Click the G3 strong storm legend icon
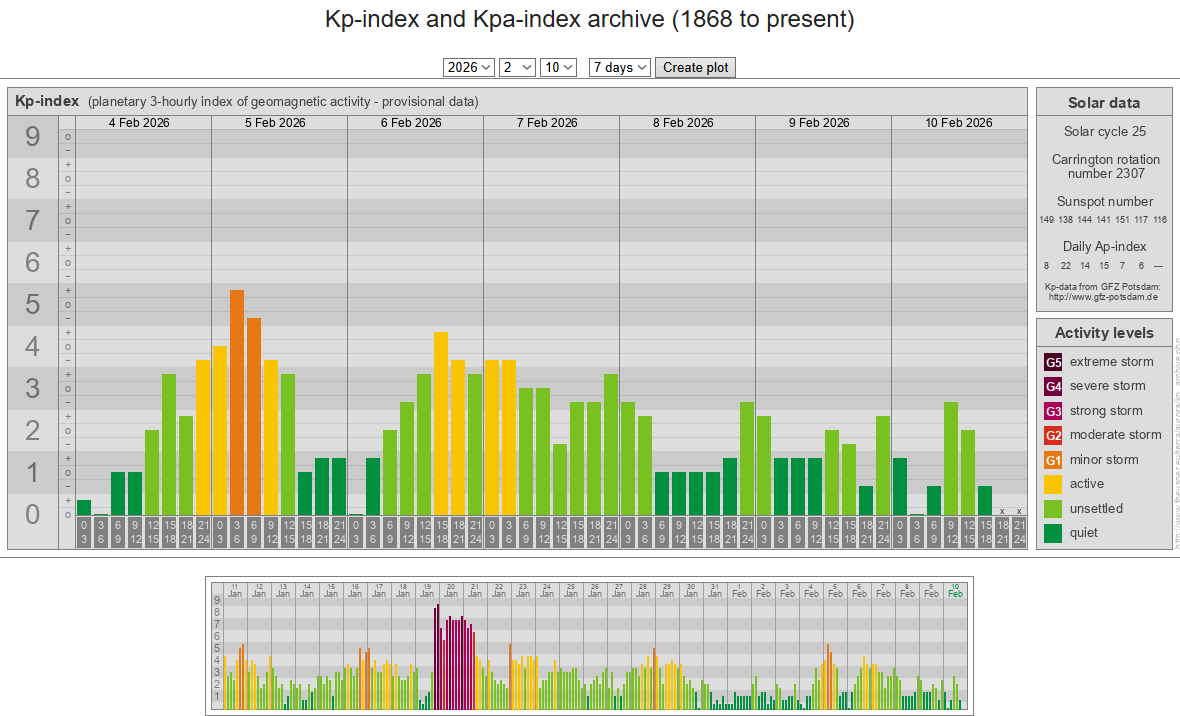The width and height of the screenshot is (1180, 716). pyautogui.click(x=1053, y=411)
